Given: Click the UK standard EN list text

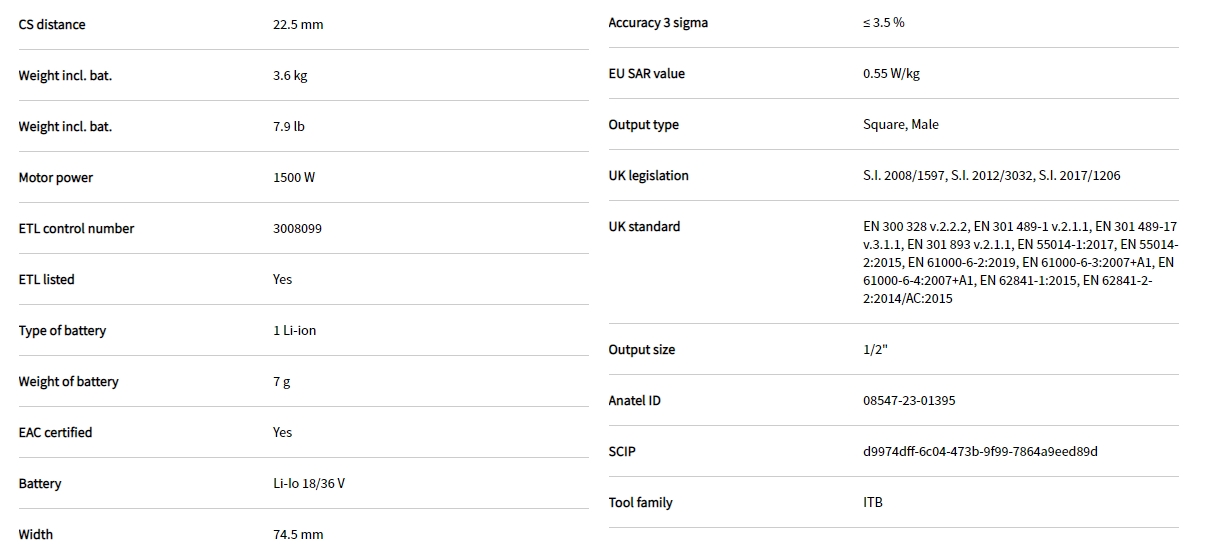Looking at the screenshot, I should click(1019, 262).
